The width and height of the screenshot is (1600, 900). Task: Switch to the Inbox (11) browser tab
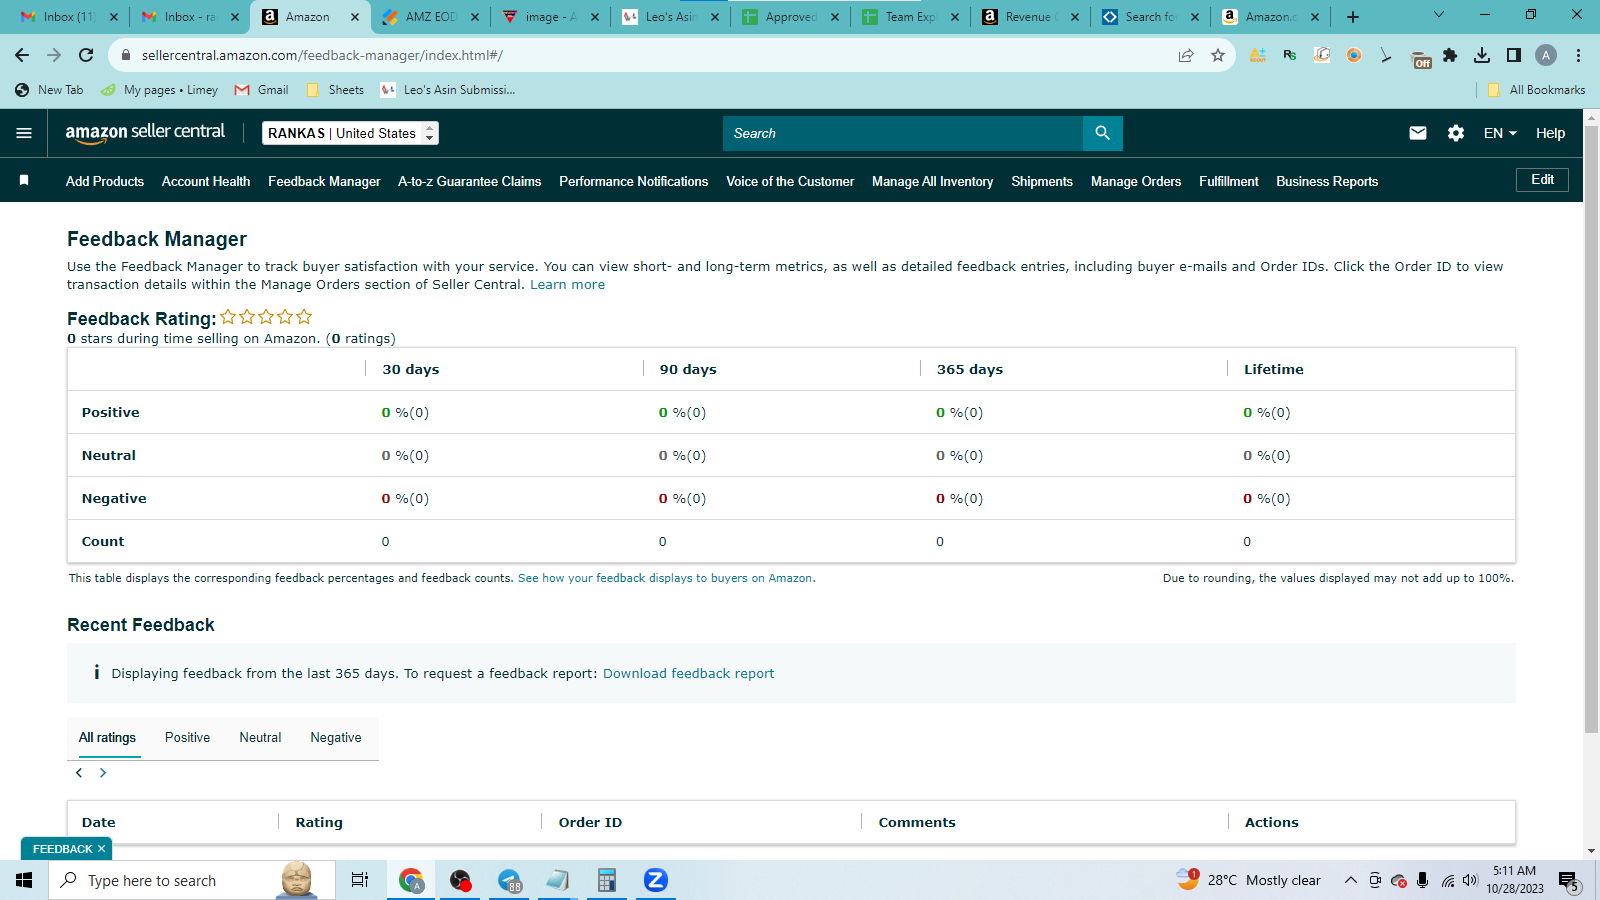tap(70, 17)
